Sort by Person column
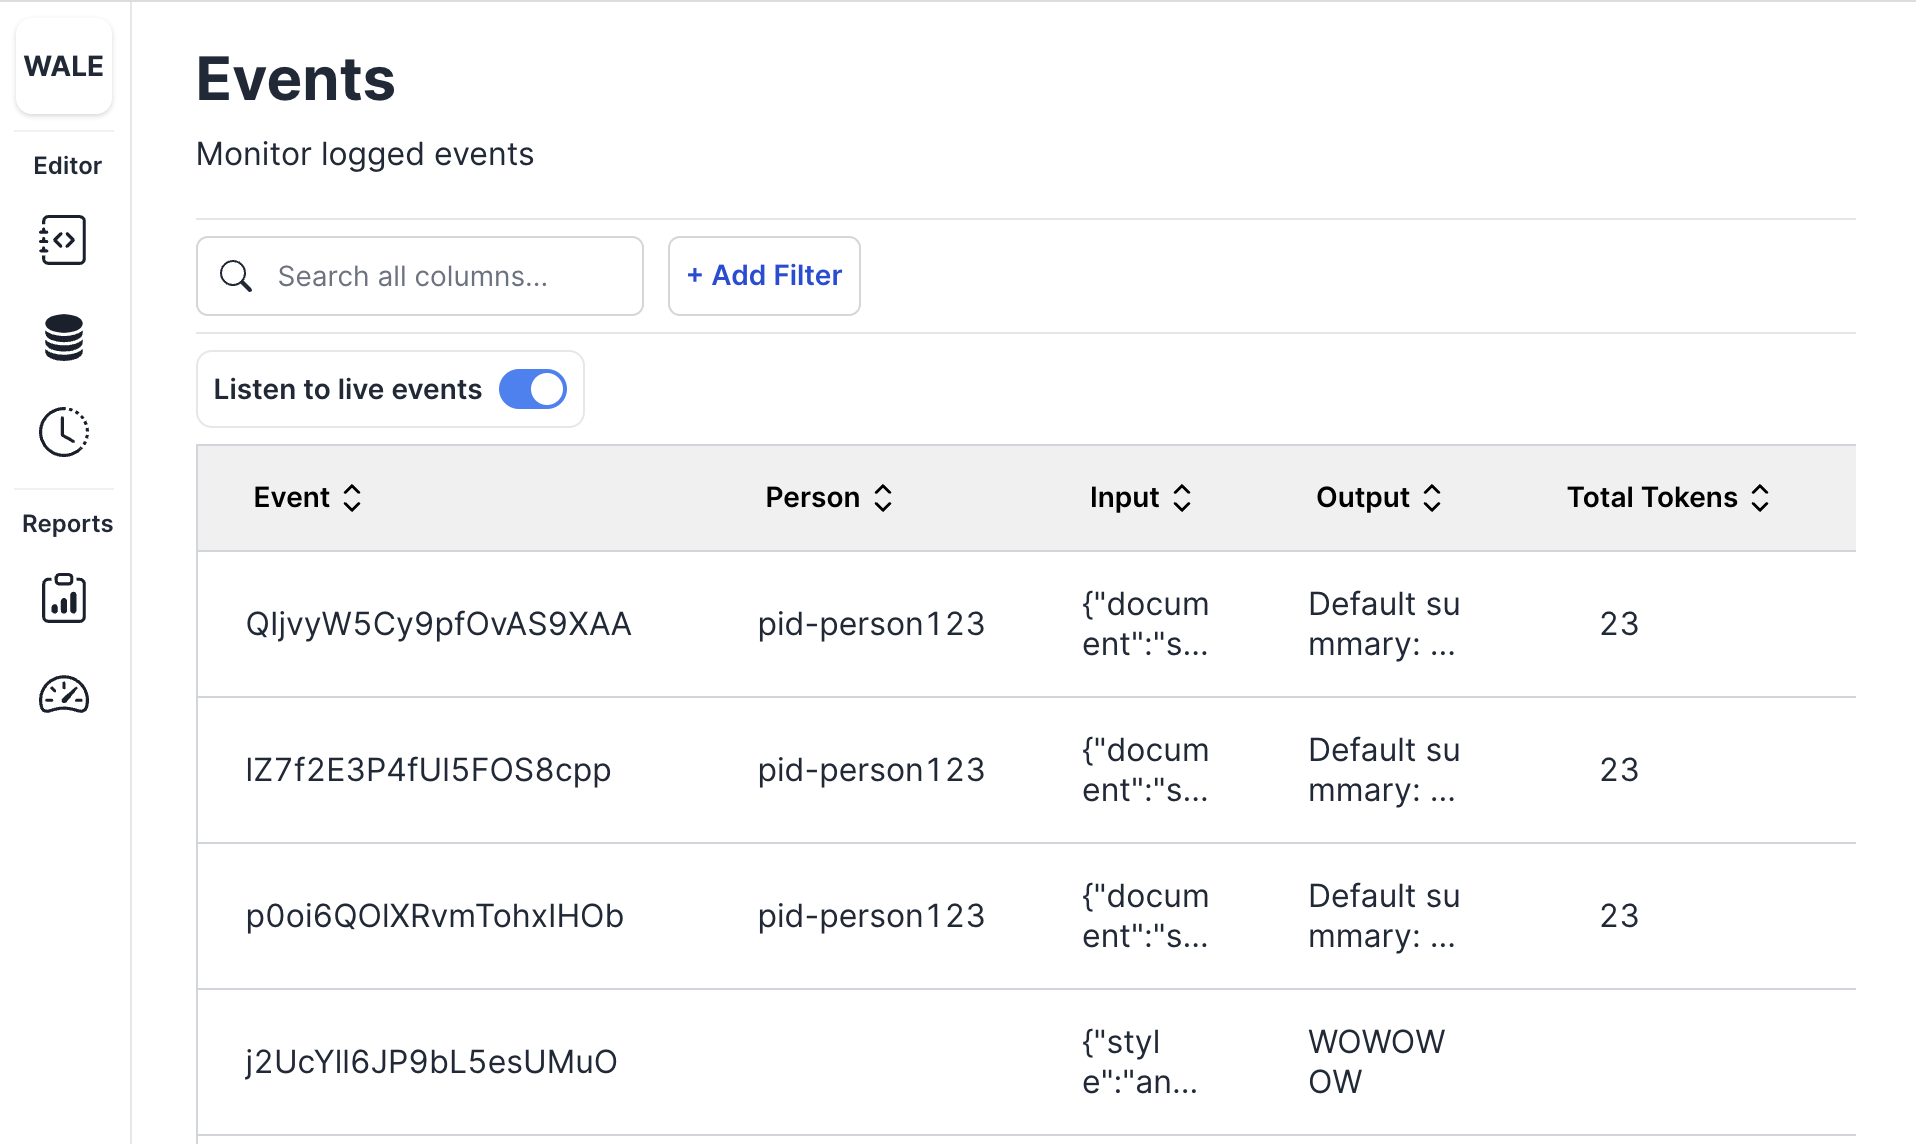Image resolution: width=1916 pixels, height=1144 pixels. pos(829,497)
